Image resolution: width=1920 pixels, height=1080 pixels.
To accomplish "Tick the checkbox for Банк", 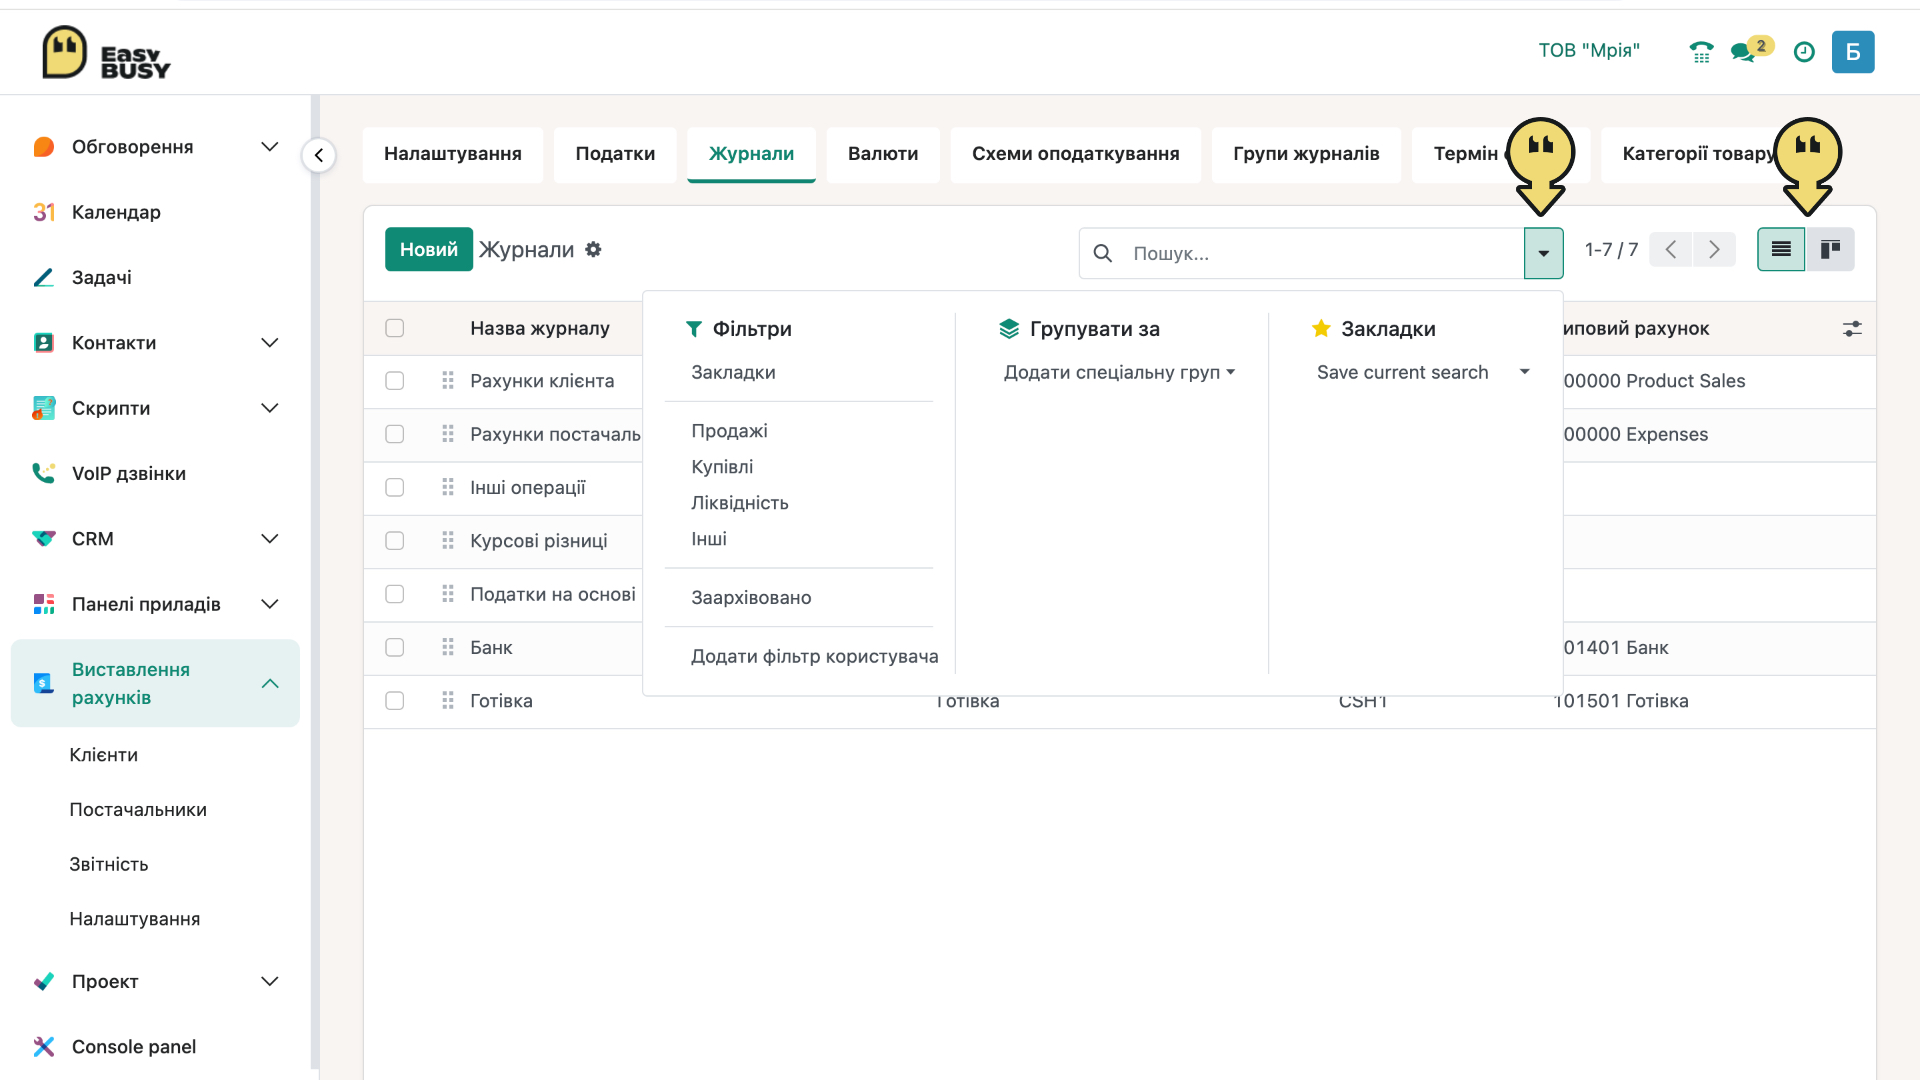I will pos(395,647).
